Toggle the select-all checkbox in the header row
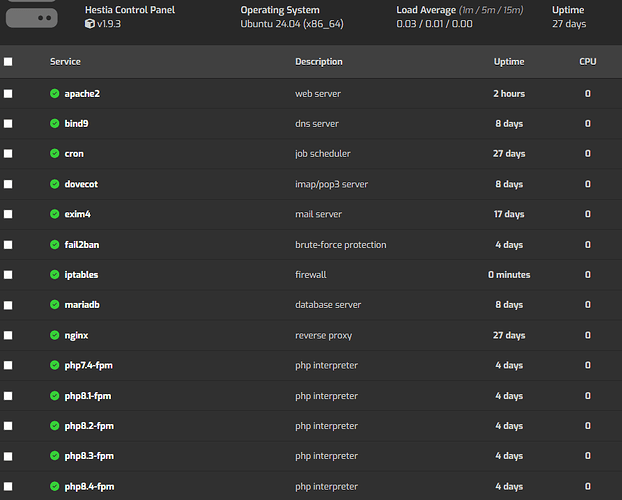Image resolution: width=622 pixels, height=500 pixels. [x=8, y=62]
